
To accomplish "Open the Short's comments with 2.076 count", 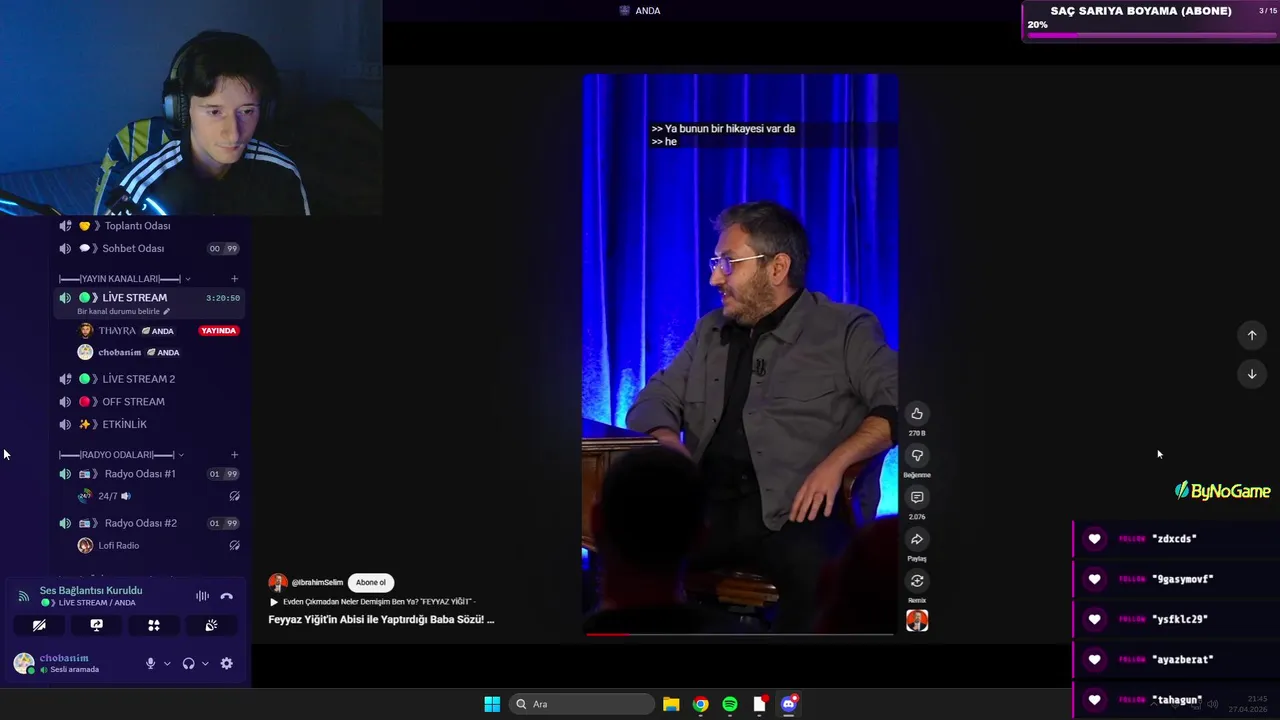I will click(x=917, y=498).
